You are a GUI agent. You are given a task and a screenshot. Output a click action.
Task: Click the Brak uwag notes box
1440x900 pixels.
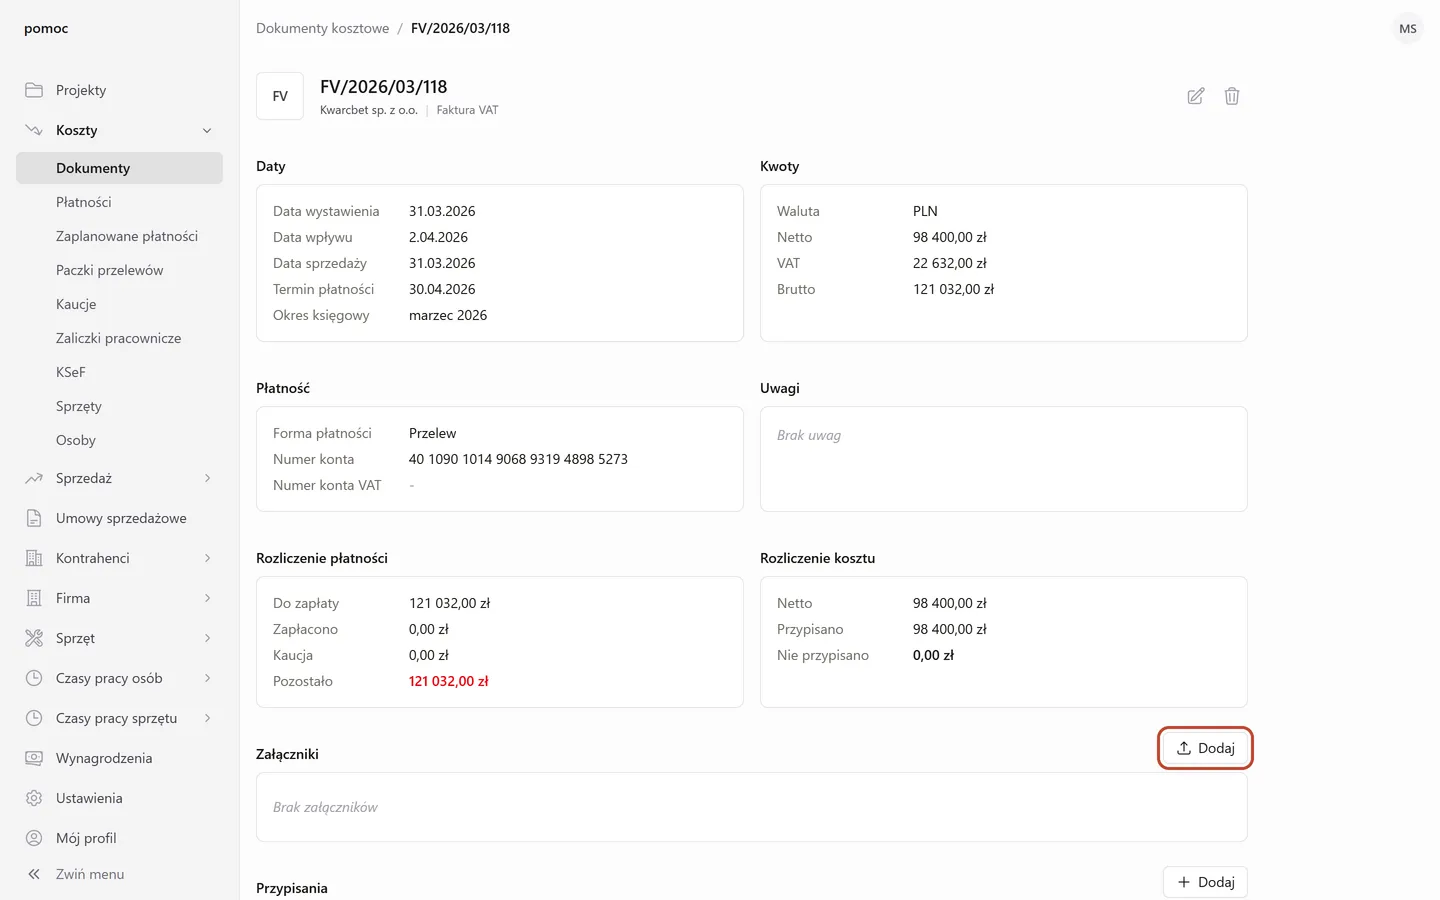(x=1004, y=459)
